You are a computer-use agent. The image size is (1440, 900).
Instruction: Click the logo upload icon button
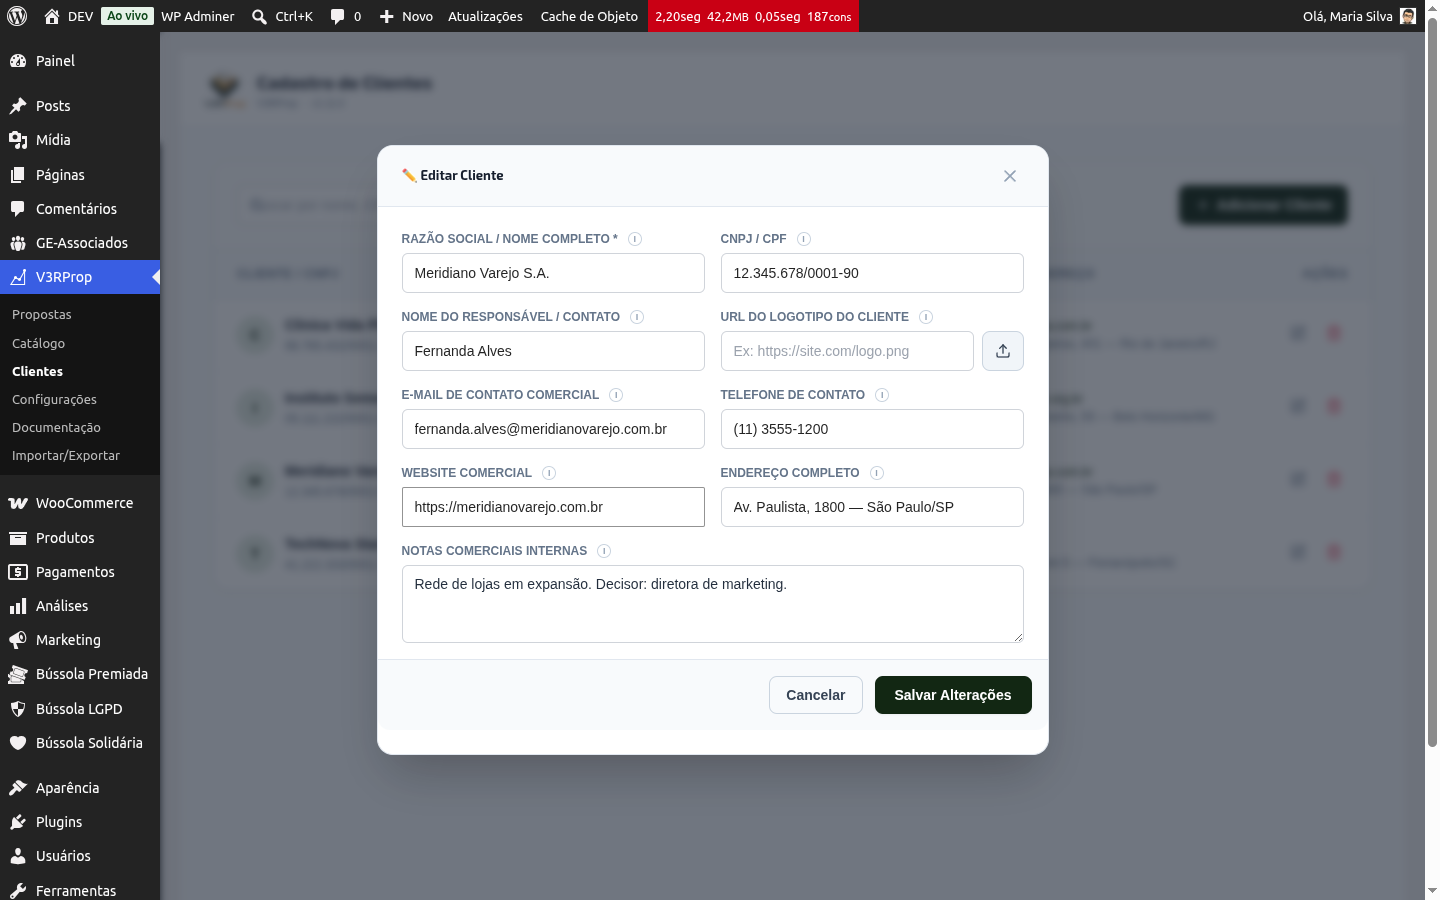(1003, 351)
